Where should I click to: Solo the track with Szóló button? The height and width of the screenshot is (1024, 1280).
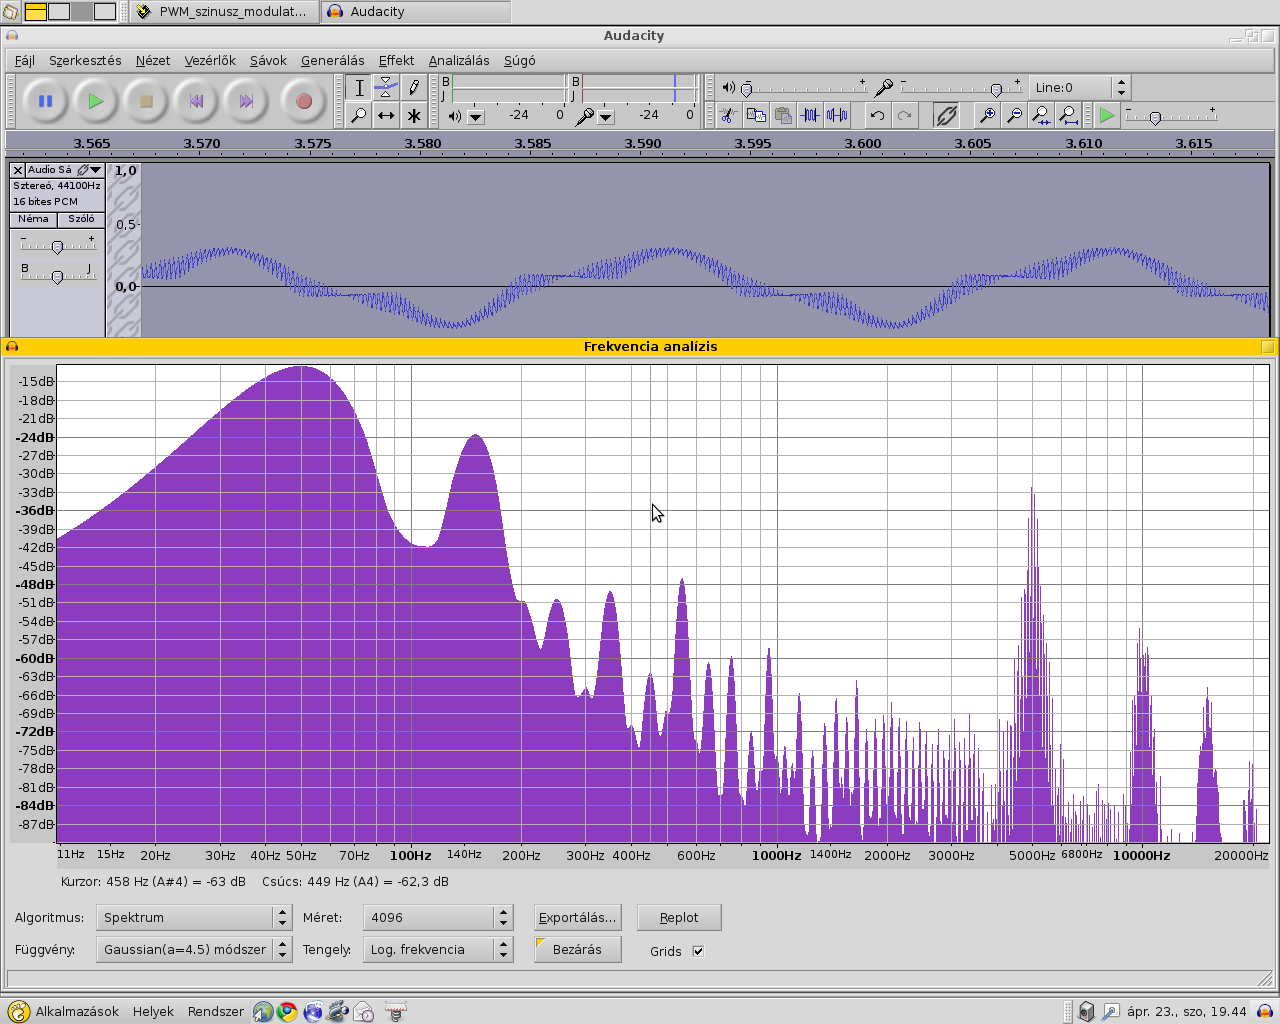coord(81,219)
